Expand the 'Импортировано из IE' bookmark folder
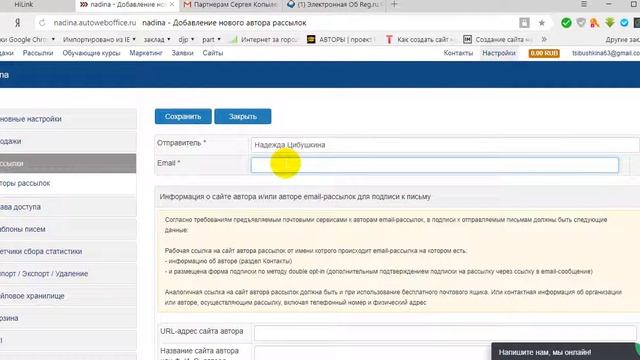The height and width of the screenshot is (360, 640). (99, 40)
